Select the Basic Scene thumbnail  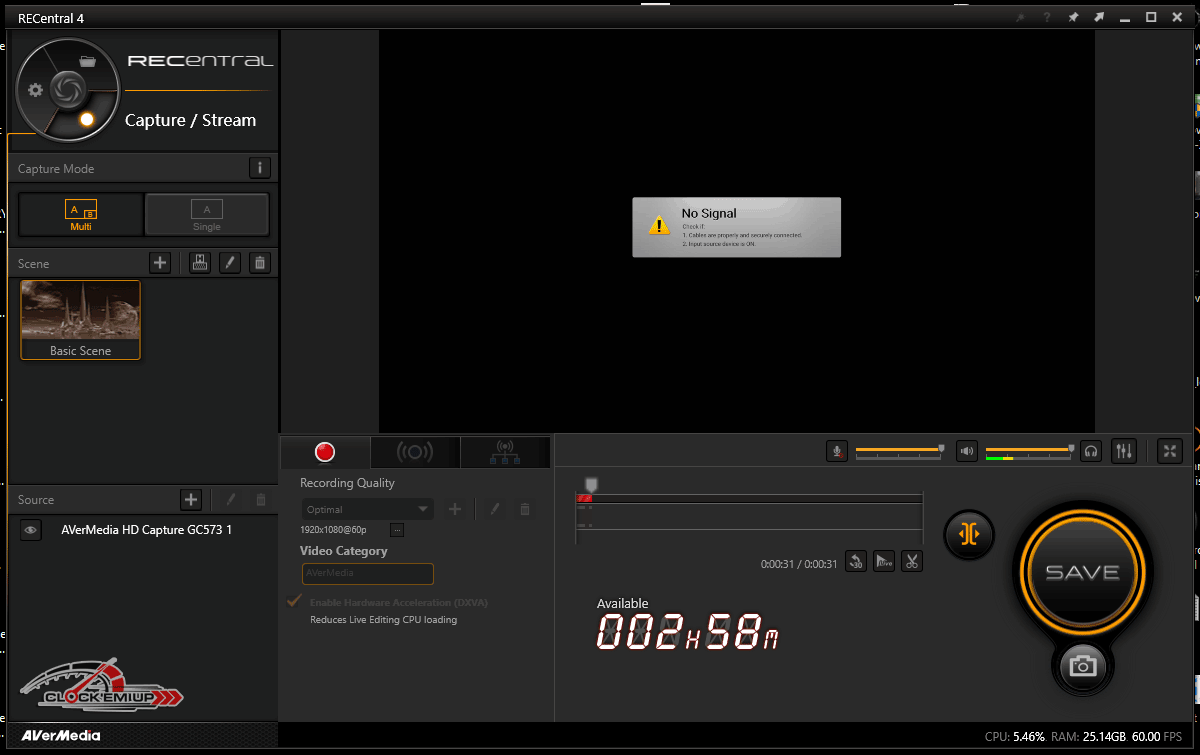click(81, 319)
